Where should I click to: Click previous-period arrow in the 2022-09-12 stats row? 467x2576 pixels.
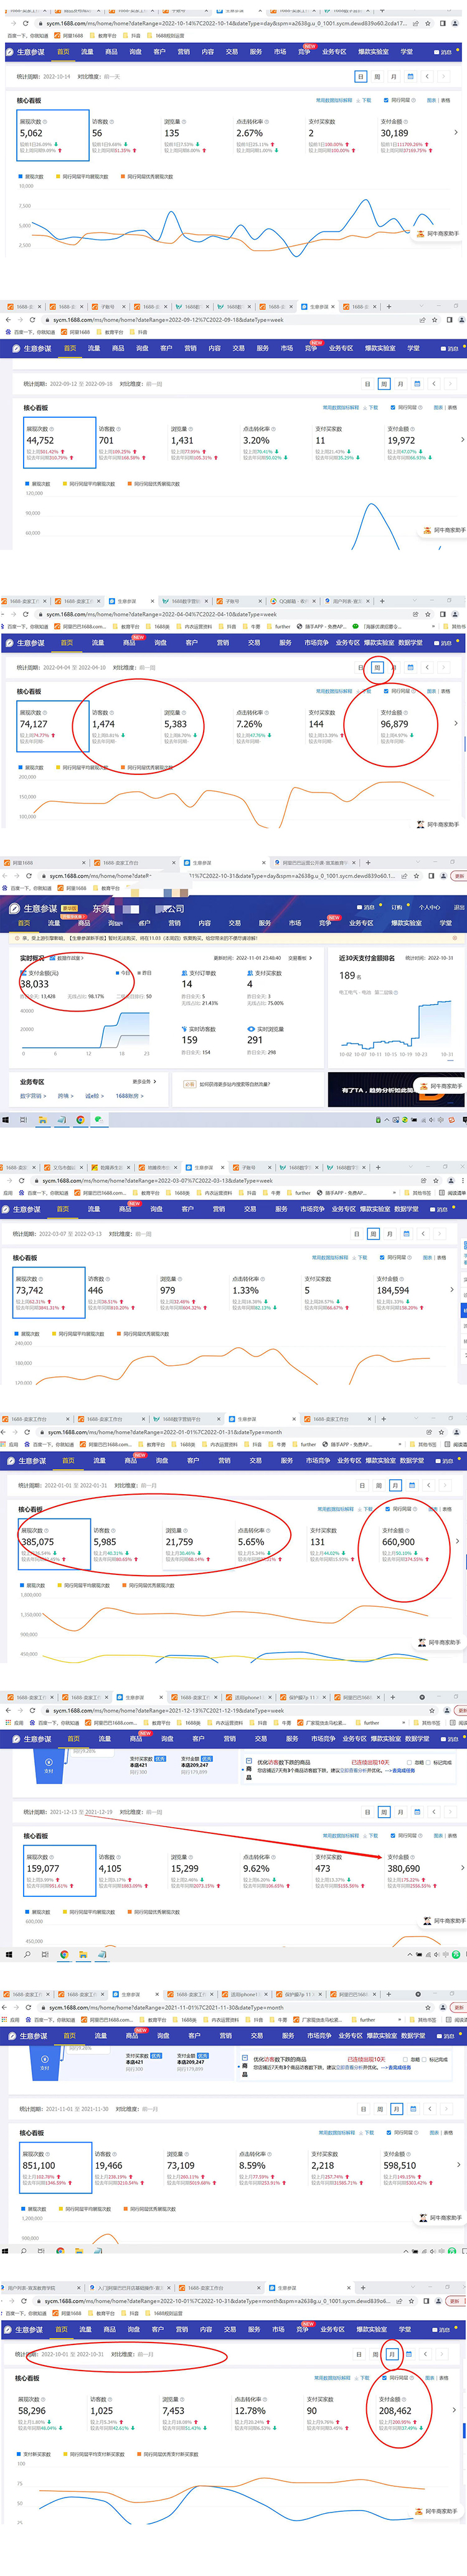[433, 384]
